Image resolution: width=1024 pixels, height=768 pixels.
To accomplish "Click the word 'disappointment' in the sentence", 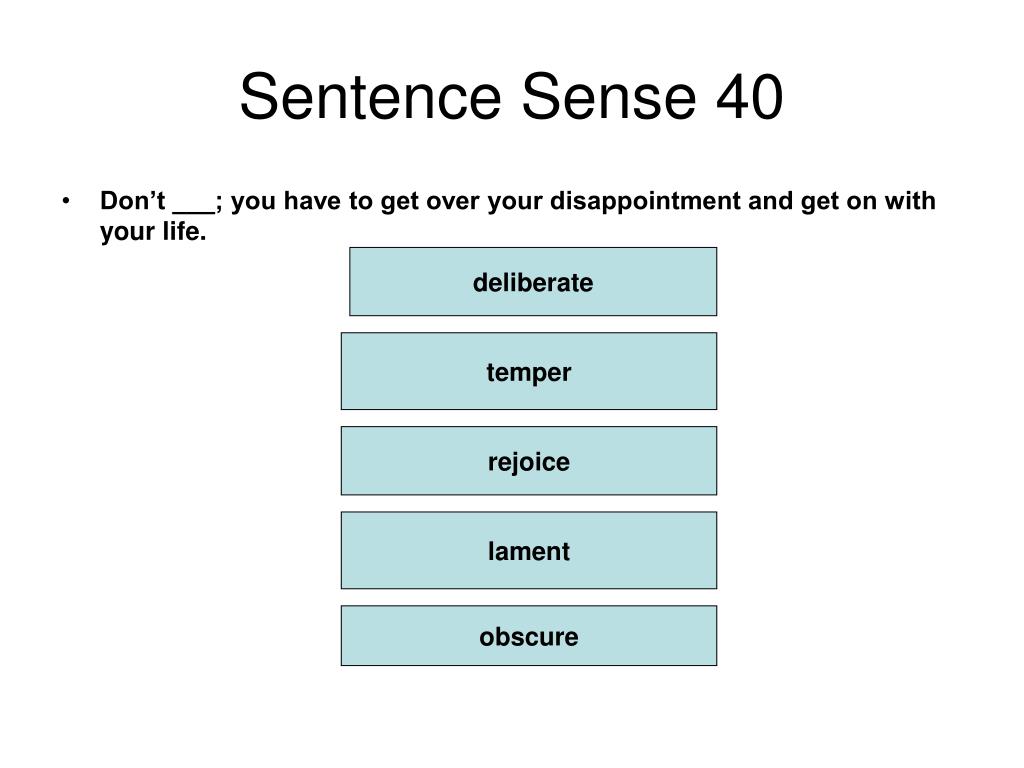I will pos(645,201).
